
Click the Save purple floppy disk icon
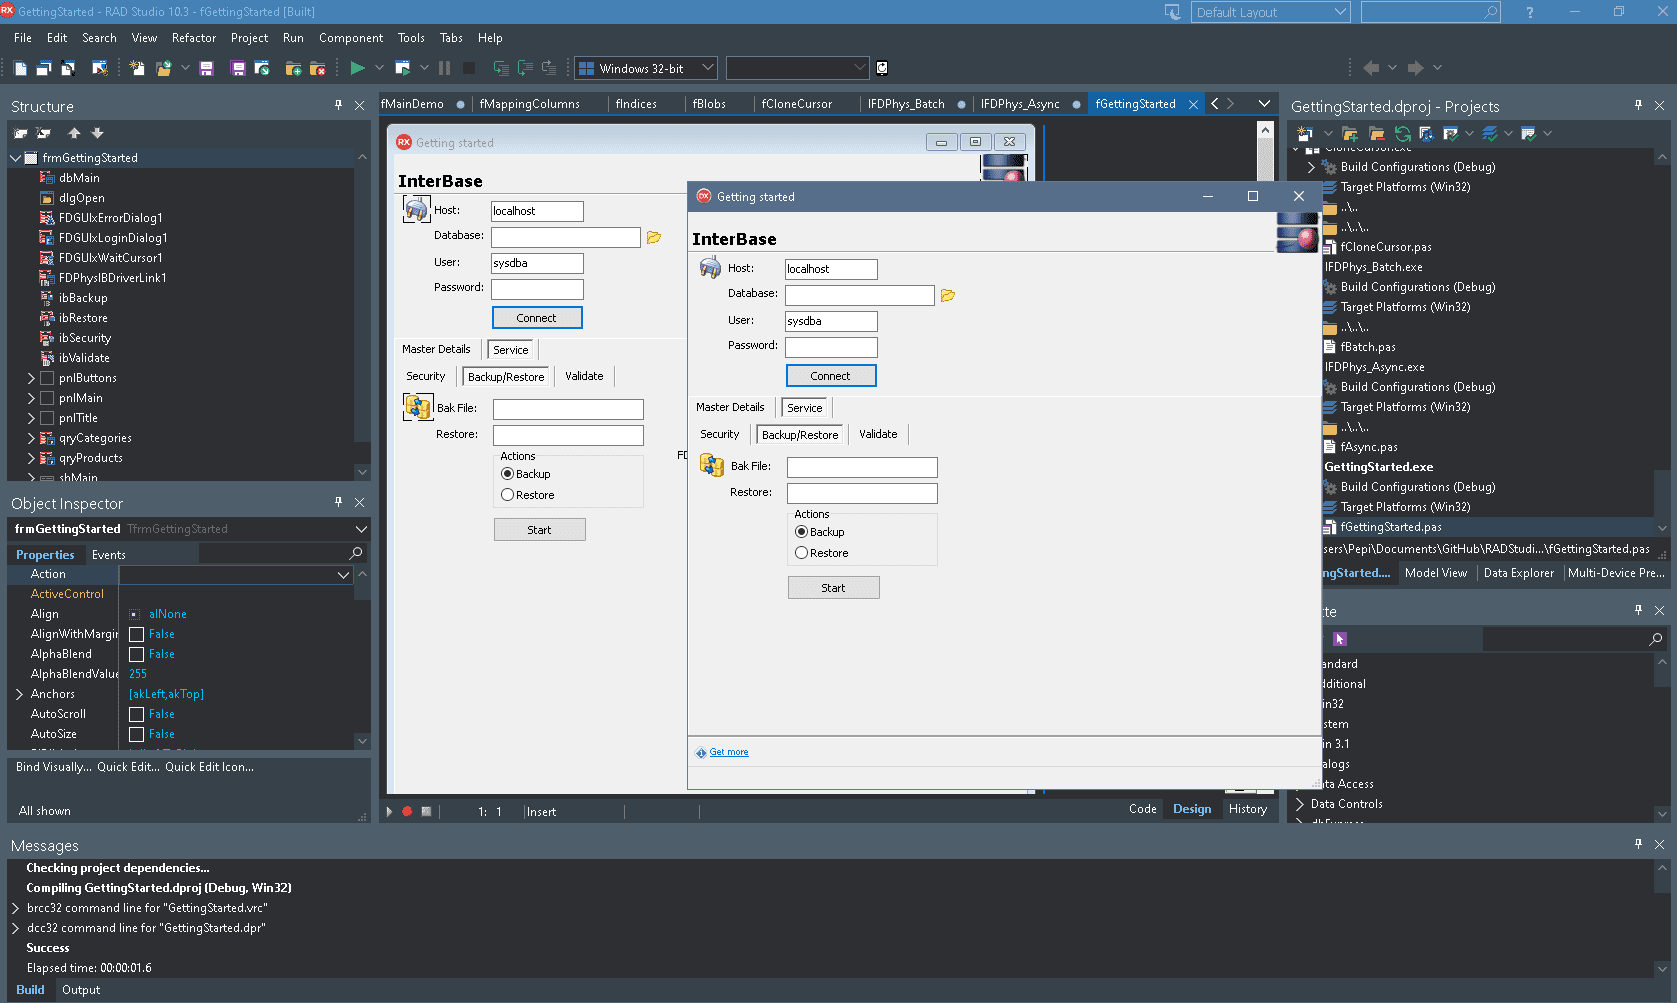tap(207, 68)
